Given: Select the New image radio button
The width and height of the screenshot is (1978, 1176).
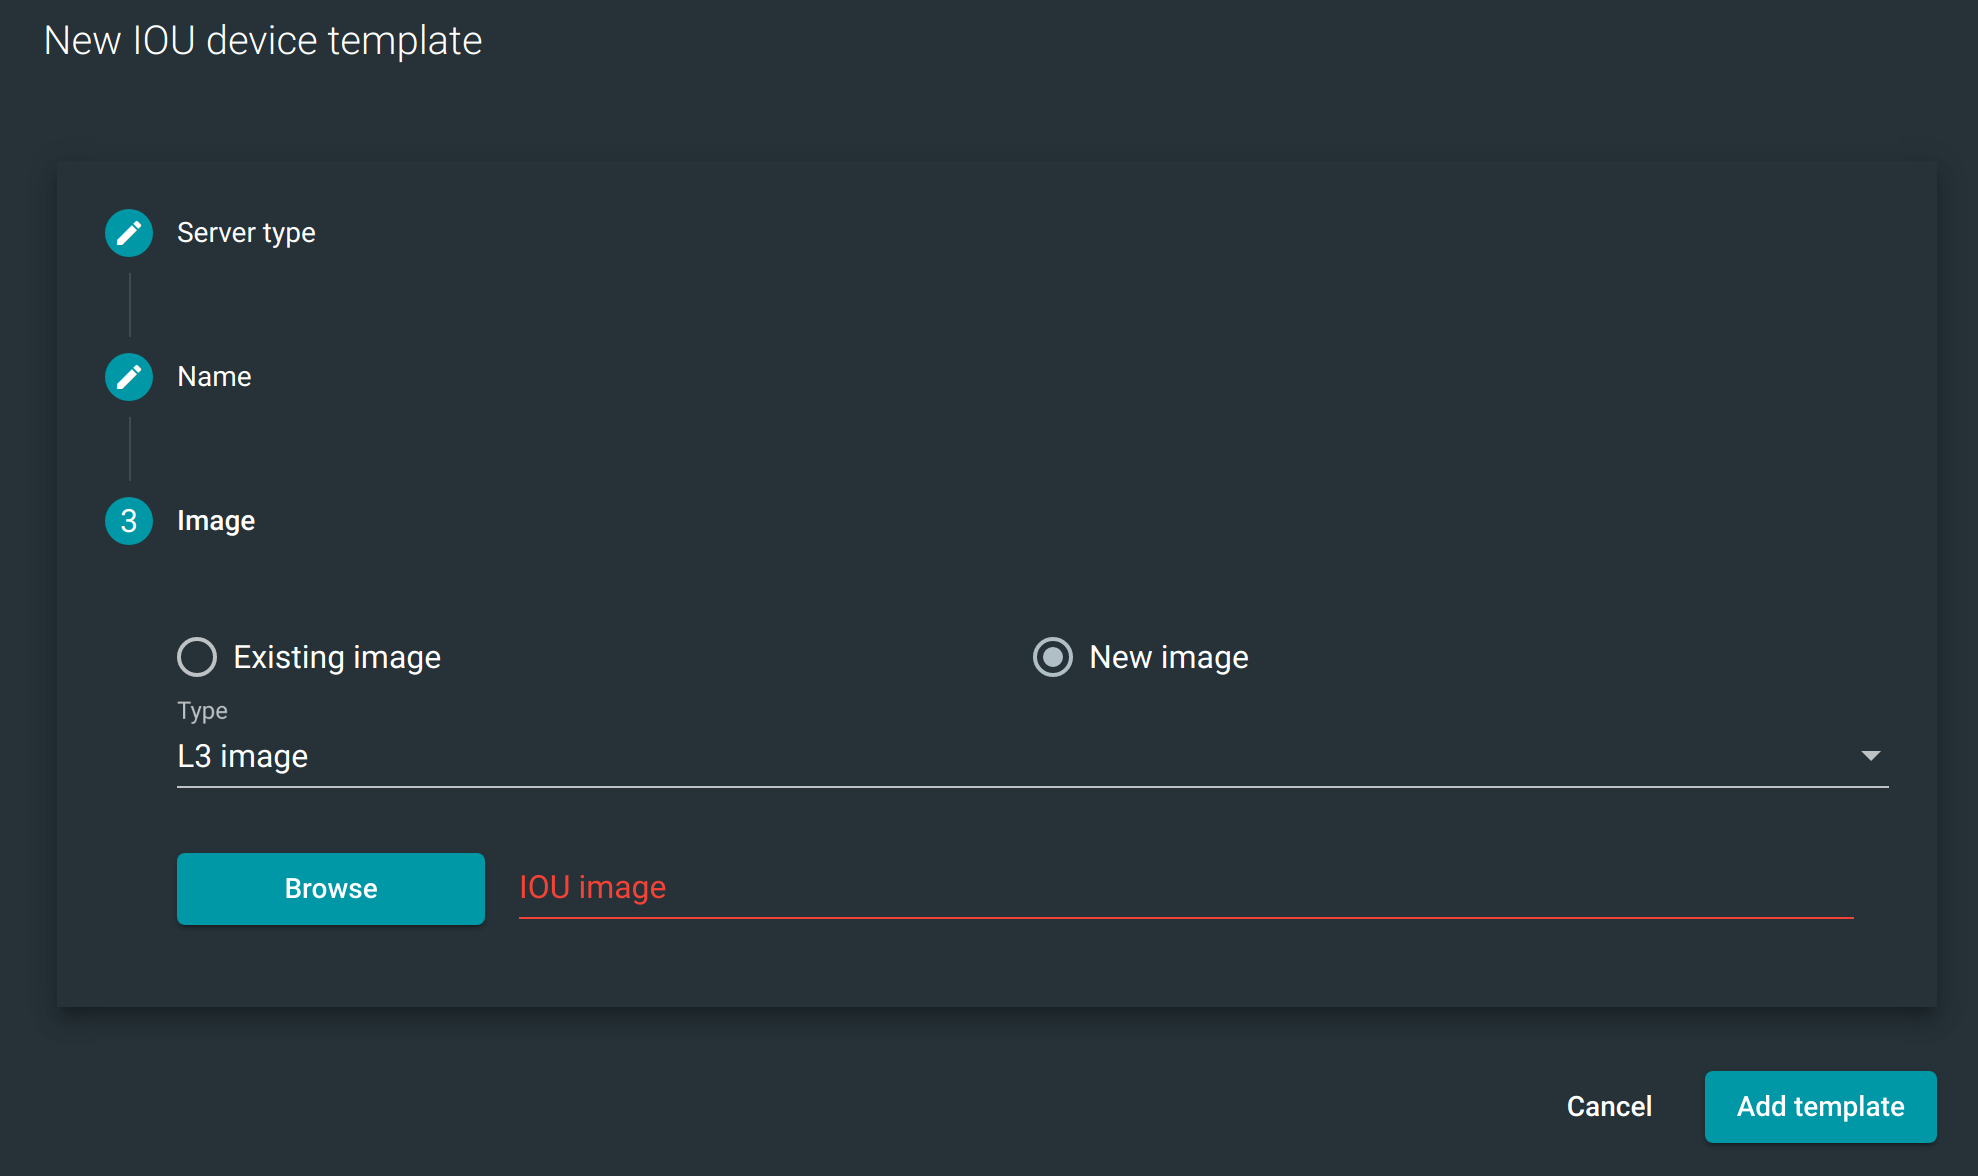Looking at the screenshot, I should 1053,657.
